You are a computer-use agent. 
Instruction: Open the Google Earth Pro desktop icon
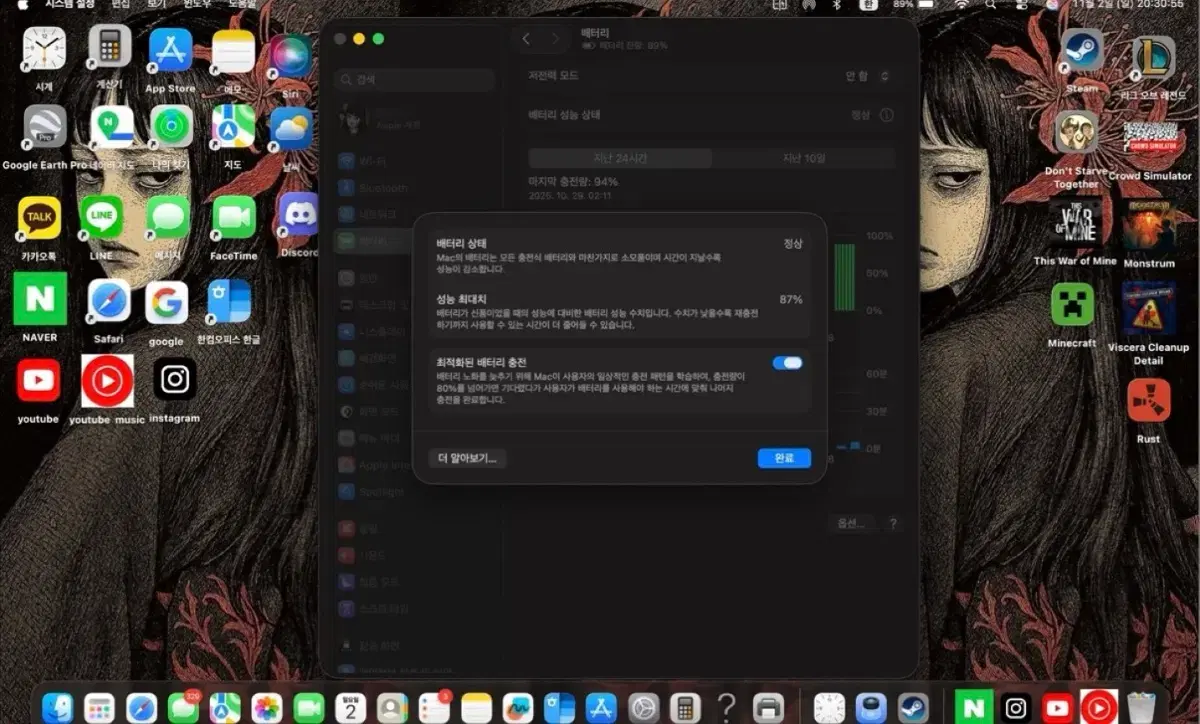click(44, 126)
